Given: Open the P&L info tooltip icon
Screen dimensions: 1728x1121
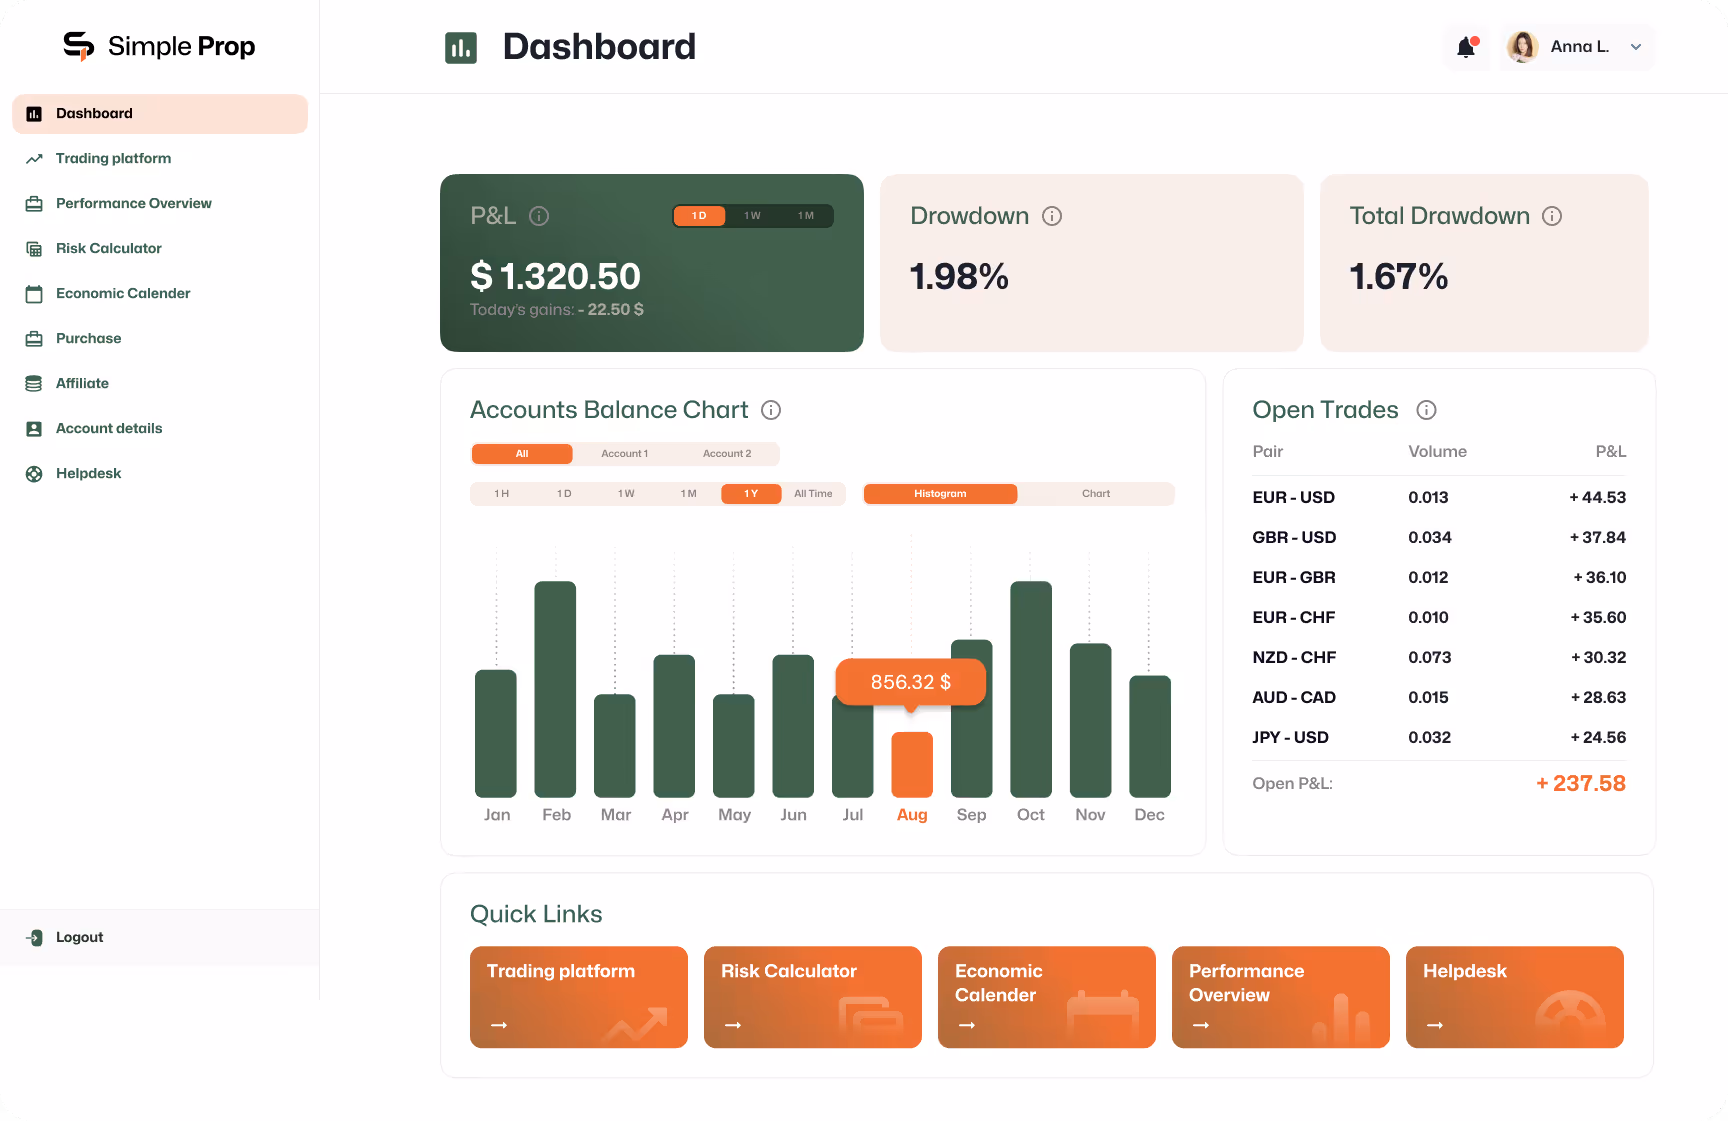Looking at the screenshot, I should [x=539, y=215].
